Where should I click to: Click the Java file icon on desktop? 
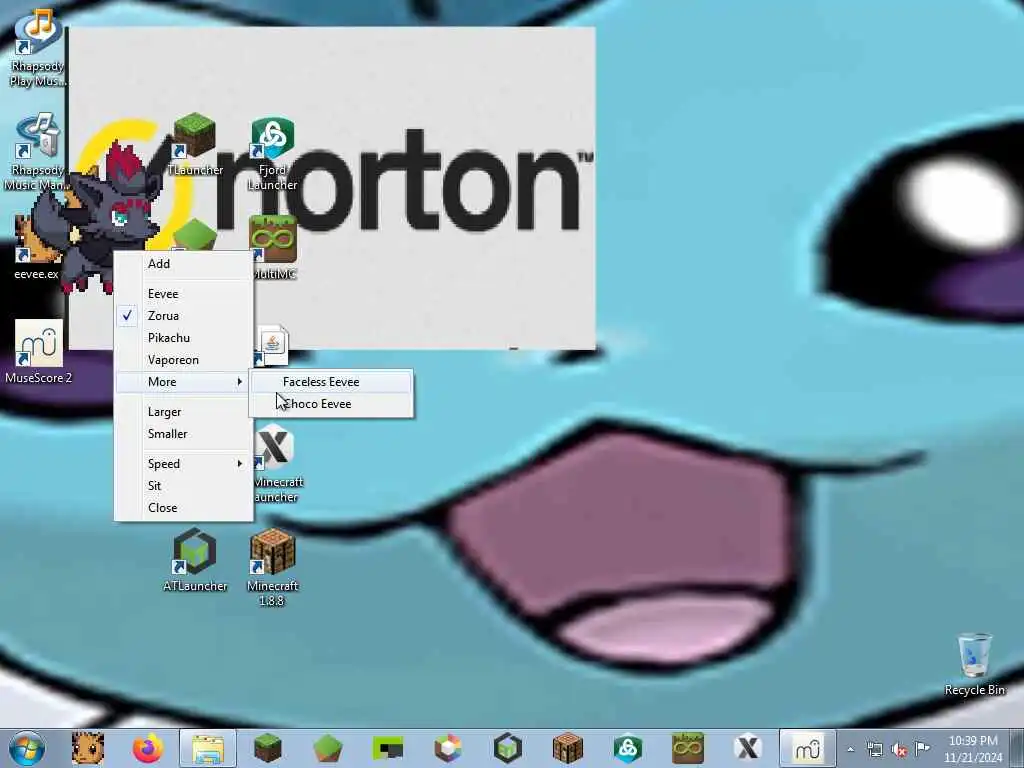(x=272, y=345)
